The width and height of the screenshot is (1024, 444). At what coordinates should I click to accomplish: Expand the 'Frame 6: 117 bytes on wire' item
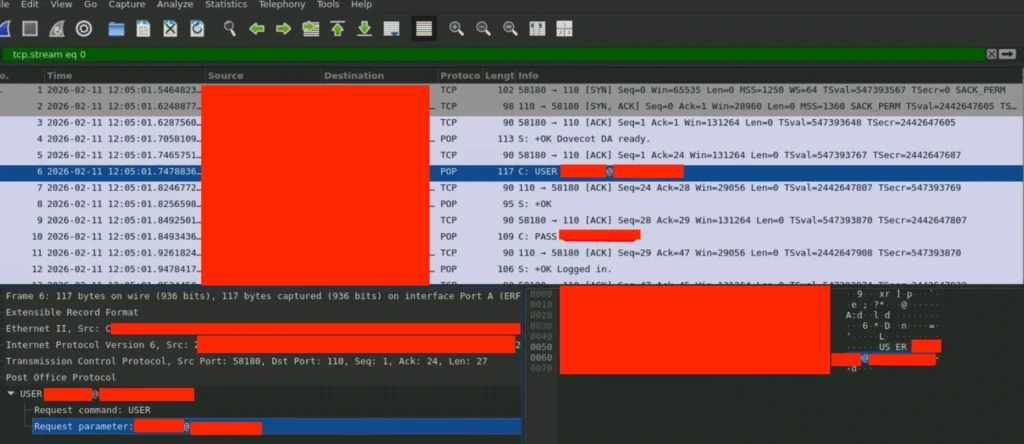[261, 296]
